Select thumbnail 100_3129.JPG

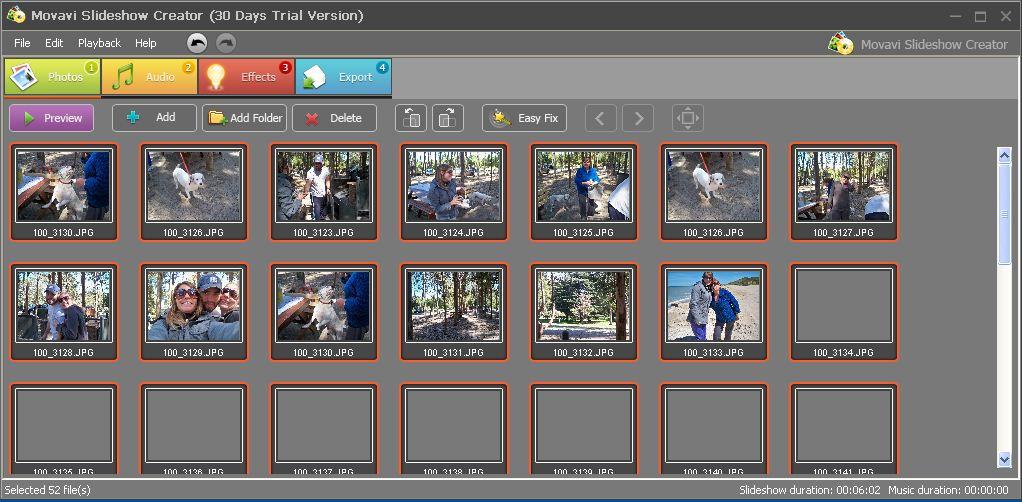(x=194, y=306)
